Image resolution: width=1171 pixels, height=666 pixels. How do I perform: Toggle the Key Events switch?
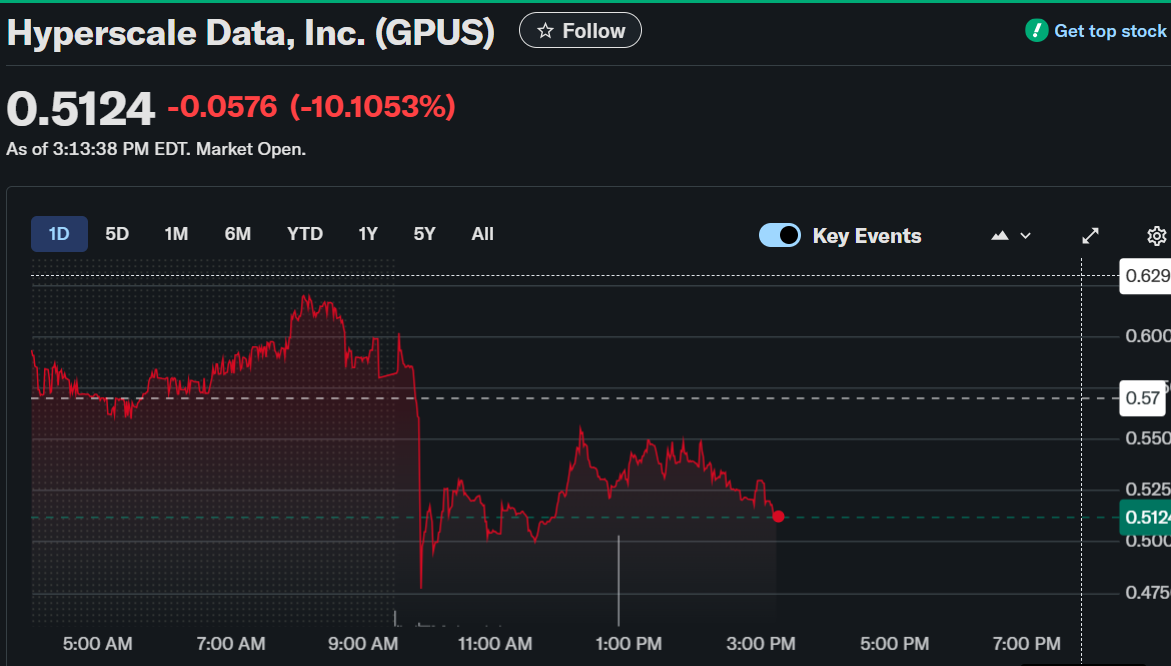(780, 235)
